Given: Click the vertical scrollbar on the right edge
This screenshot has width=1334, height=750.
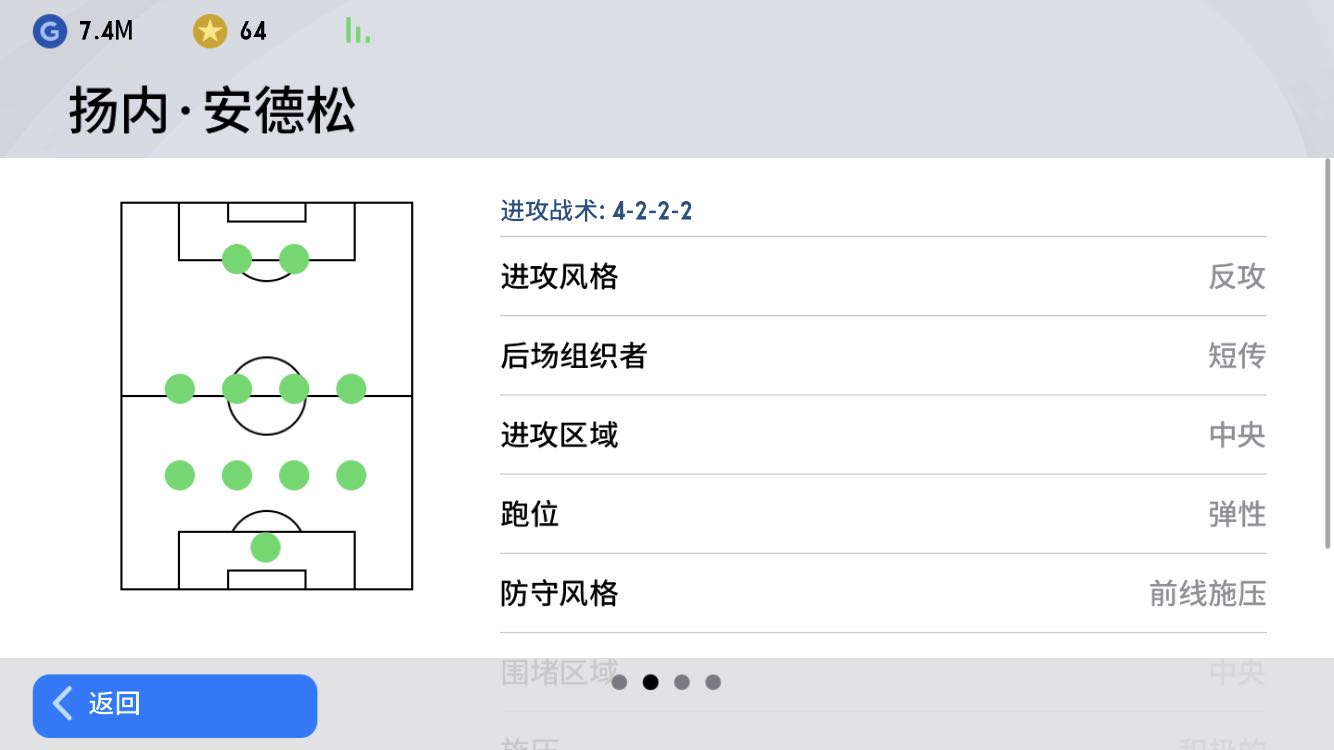Looking at the screenshot, I should (1328, 353).
